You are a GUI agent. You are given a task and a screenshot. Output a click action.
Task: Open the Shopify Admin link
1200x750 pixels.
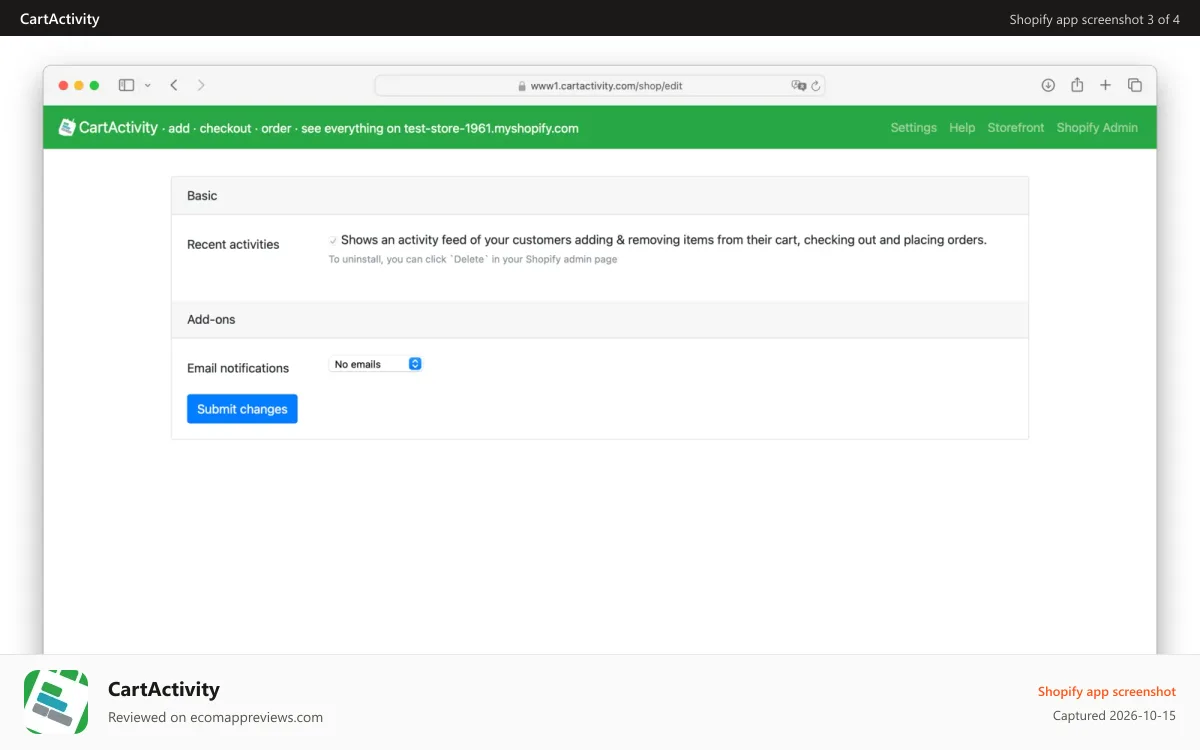pyautogui.click(x=1097, y=128)
